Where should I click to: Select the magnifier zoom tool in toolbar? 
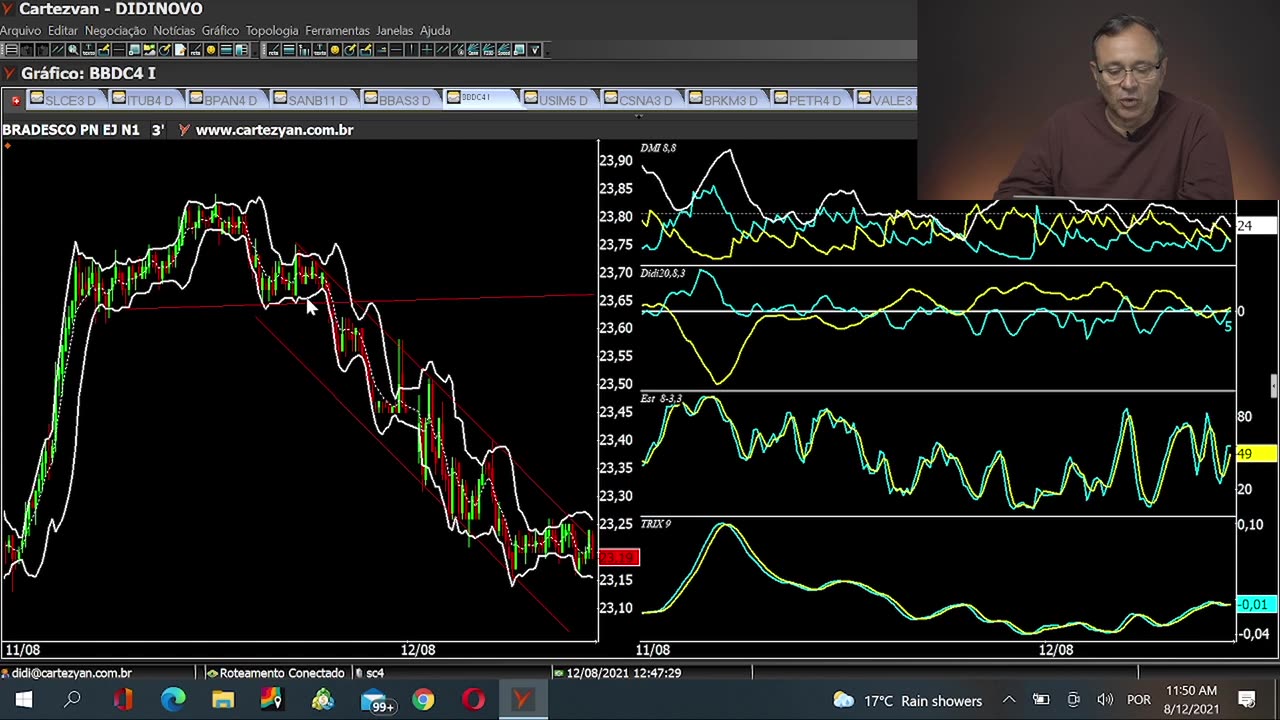click(72, 50)
